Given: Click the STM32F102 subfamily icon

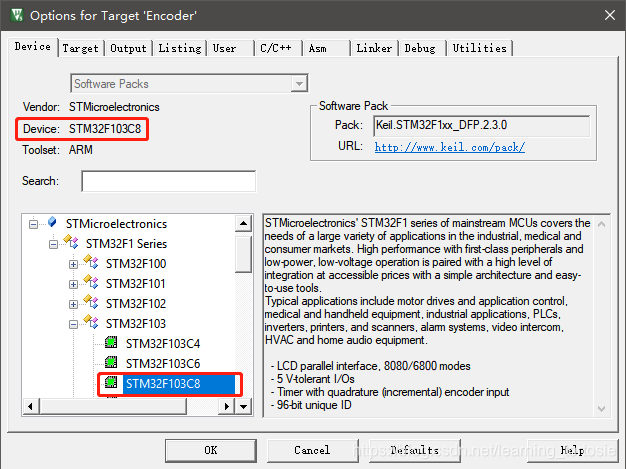Looking at the screenshot, I should click(91, 301).
